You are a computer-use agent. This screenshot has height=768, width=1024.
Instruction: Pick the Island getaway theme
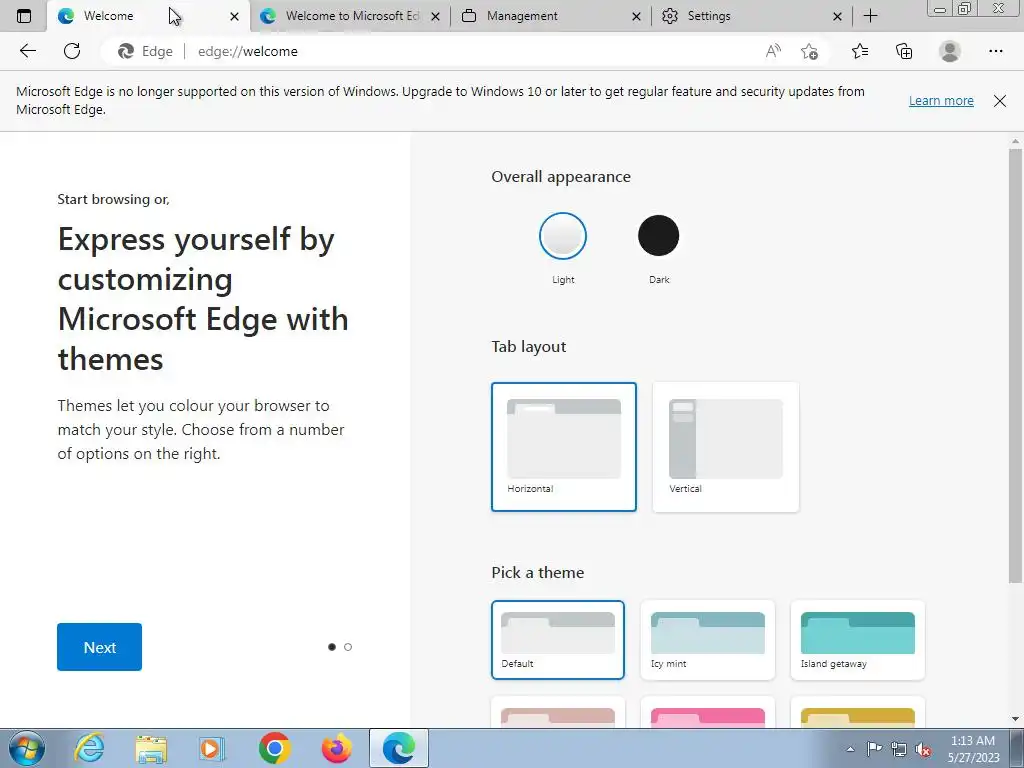(x=857, y=640)
